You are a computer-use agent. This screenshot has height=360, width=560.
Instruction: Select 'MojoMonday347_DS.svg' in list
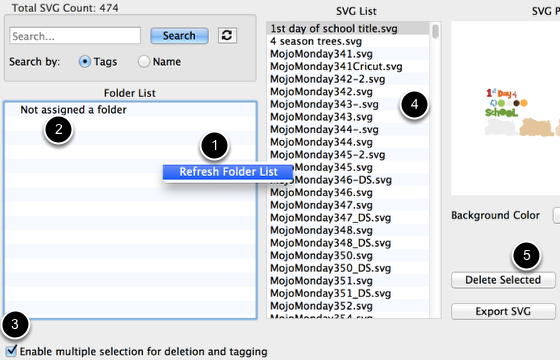click(x=348, y=218)
